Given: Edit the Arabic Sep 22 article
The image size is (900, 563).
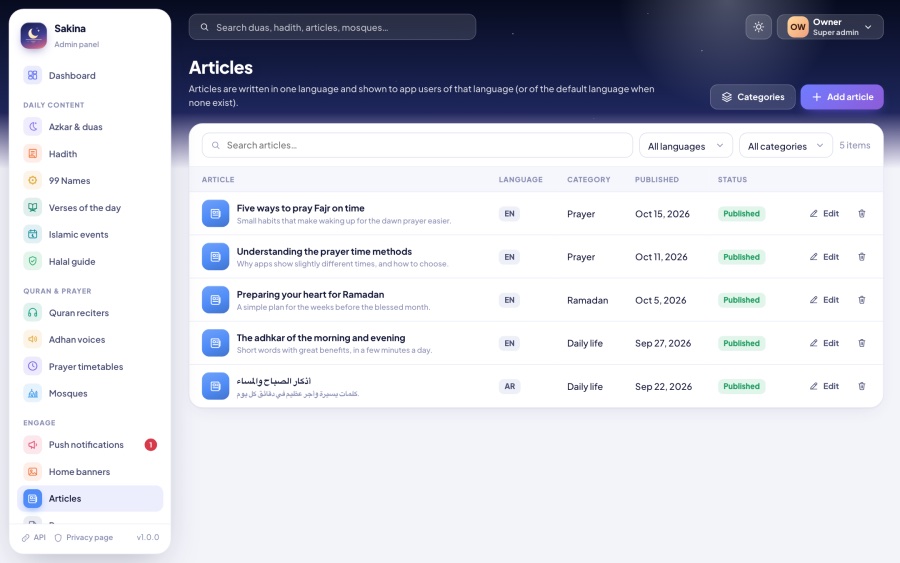Looking at the screenshot, I should pos(824,386).
